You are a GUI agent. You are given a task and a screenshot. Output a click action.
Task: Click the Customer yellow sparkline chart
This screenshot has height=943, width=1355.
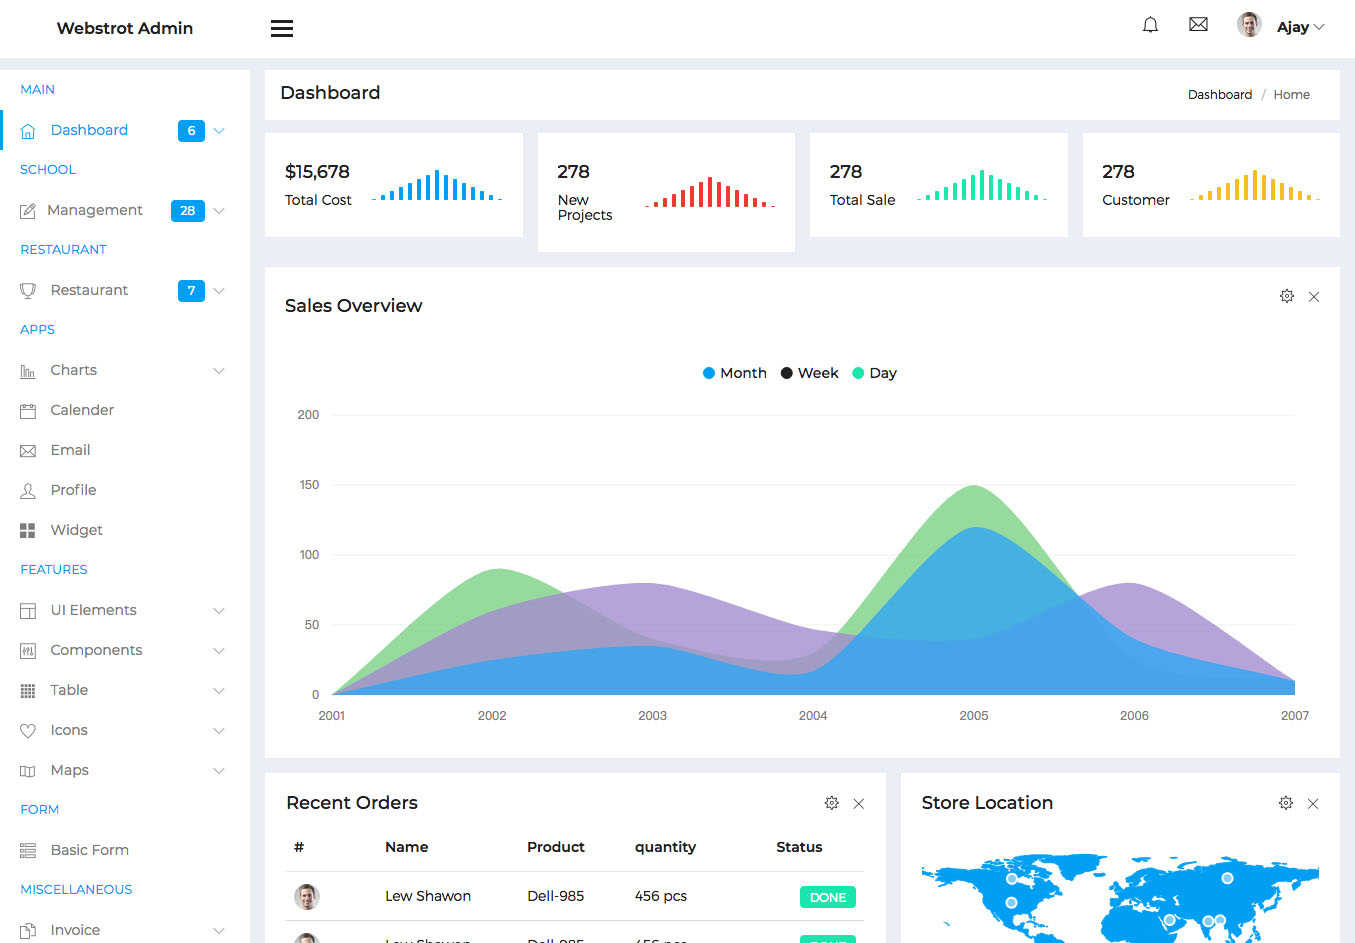click(1255, 185)
